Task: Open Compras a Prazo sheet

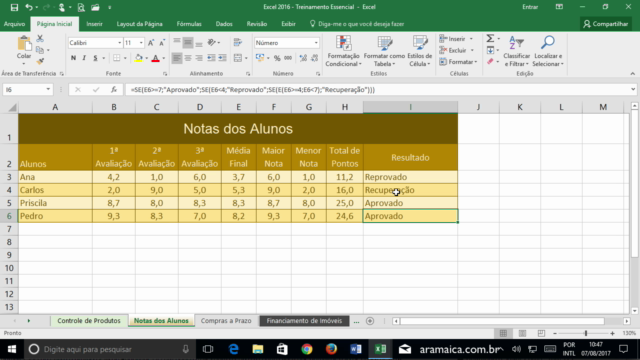Action: [x=226, y=321]
